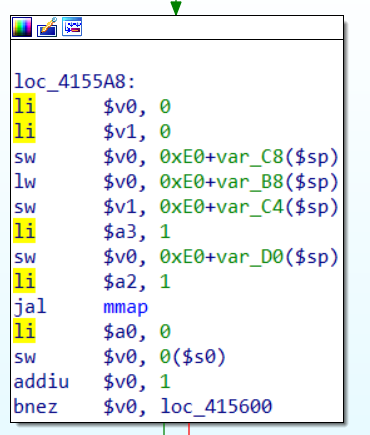Click the 0($s0) operand
The image size is (370, 435).
point(193,357)
